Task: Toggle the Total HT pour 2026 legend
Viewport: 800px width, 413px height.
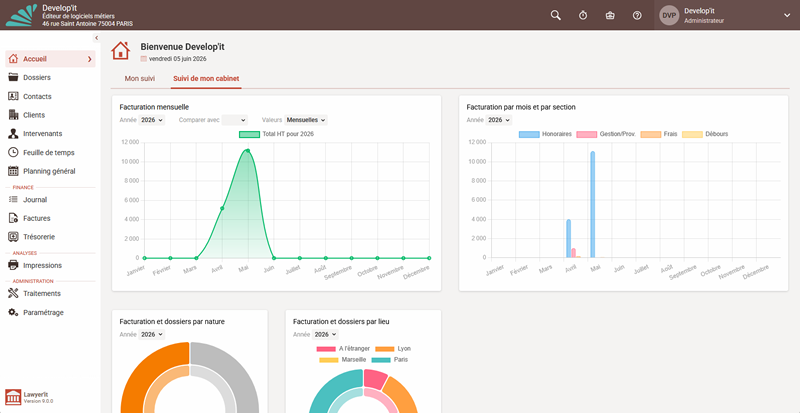Action: [x=276, y=134]
